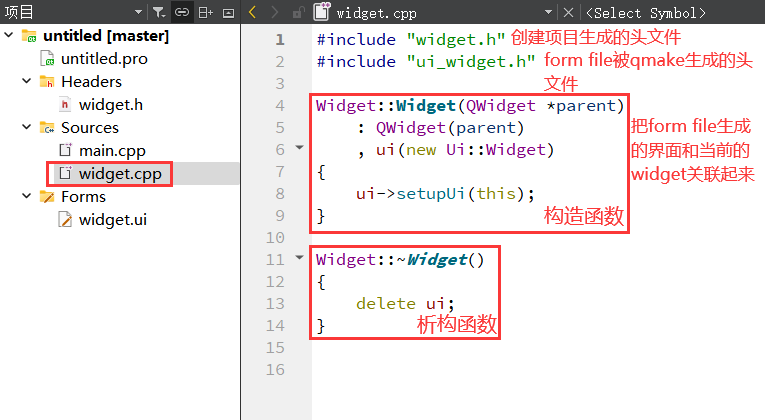Click the "ui_widget.h" include string
765x420 pixels.
click(x=471, y=61)
